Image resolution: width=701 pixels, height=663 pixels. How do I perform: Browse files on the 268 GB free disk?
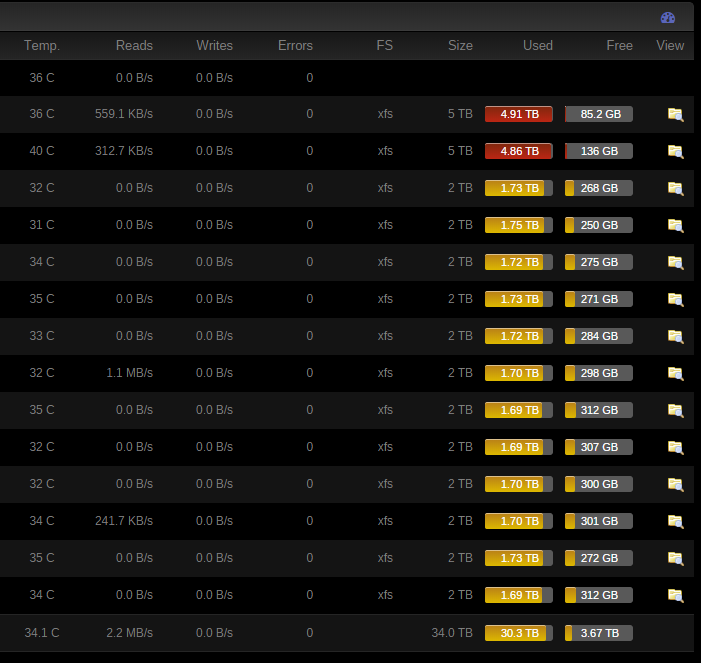pos(676,189)
